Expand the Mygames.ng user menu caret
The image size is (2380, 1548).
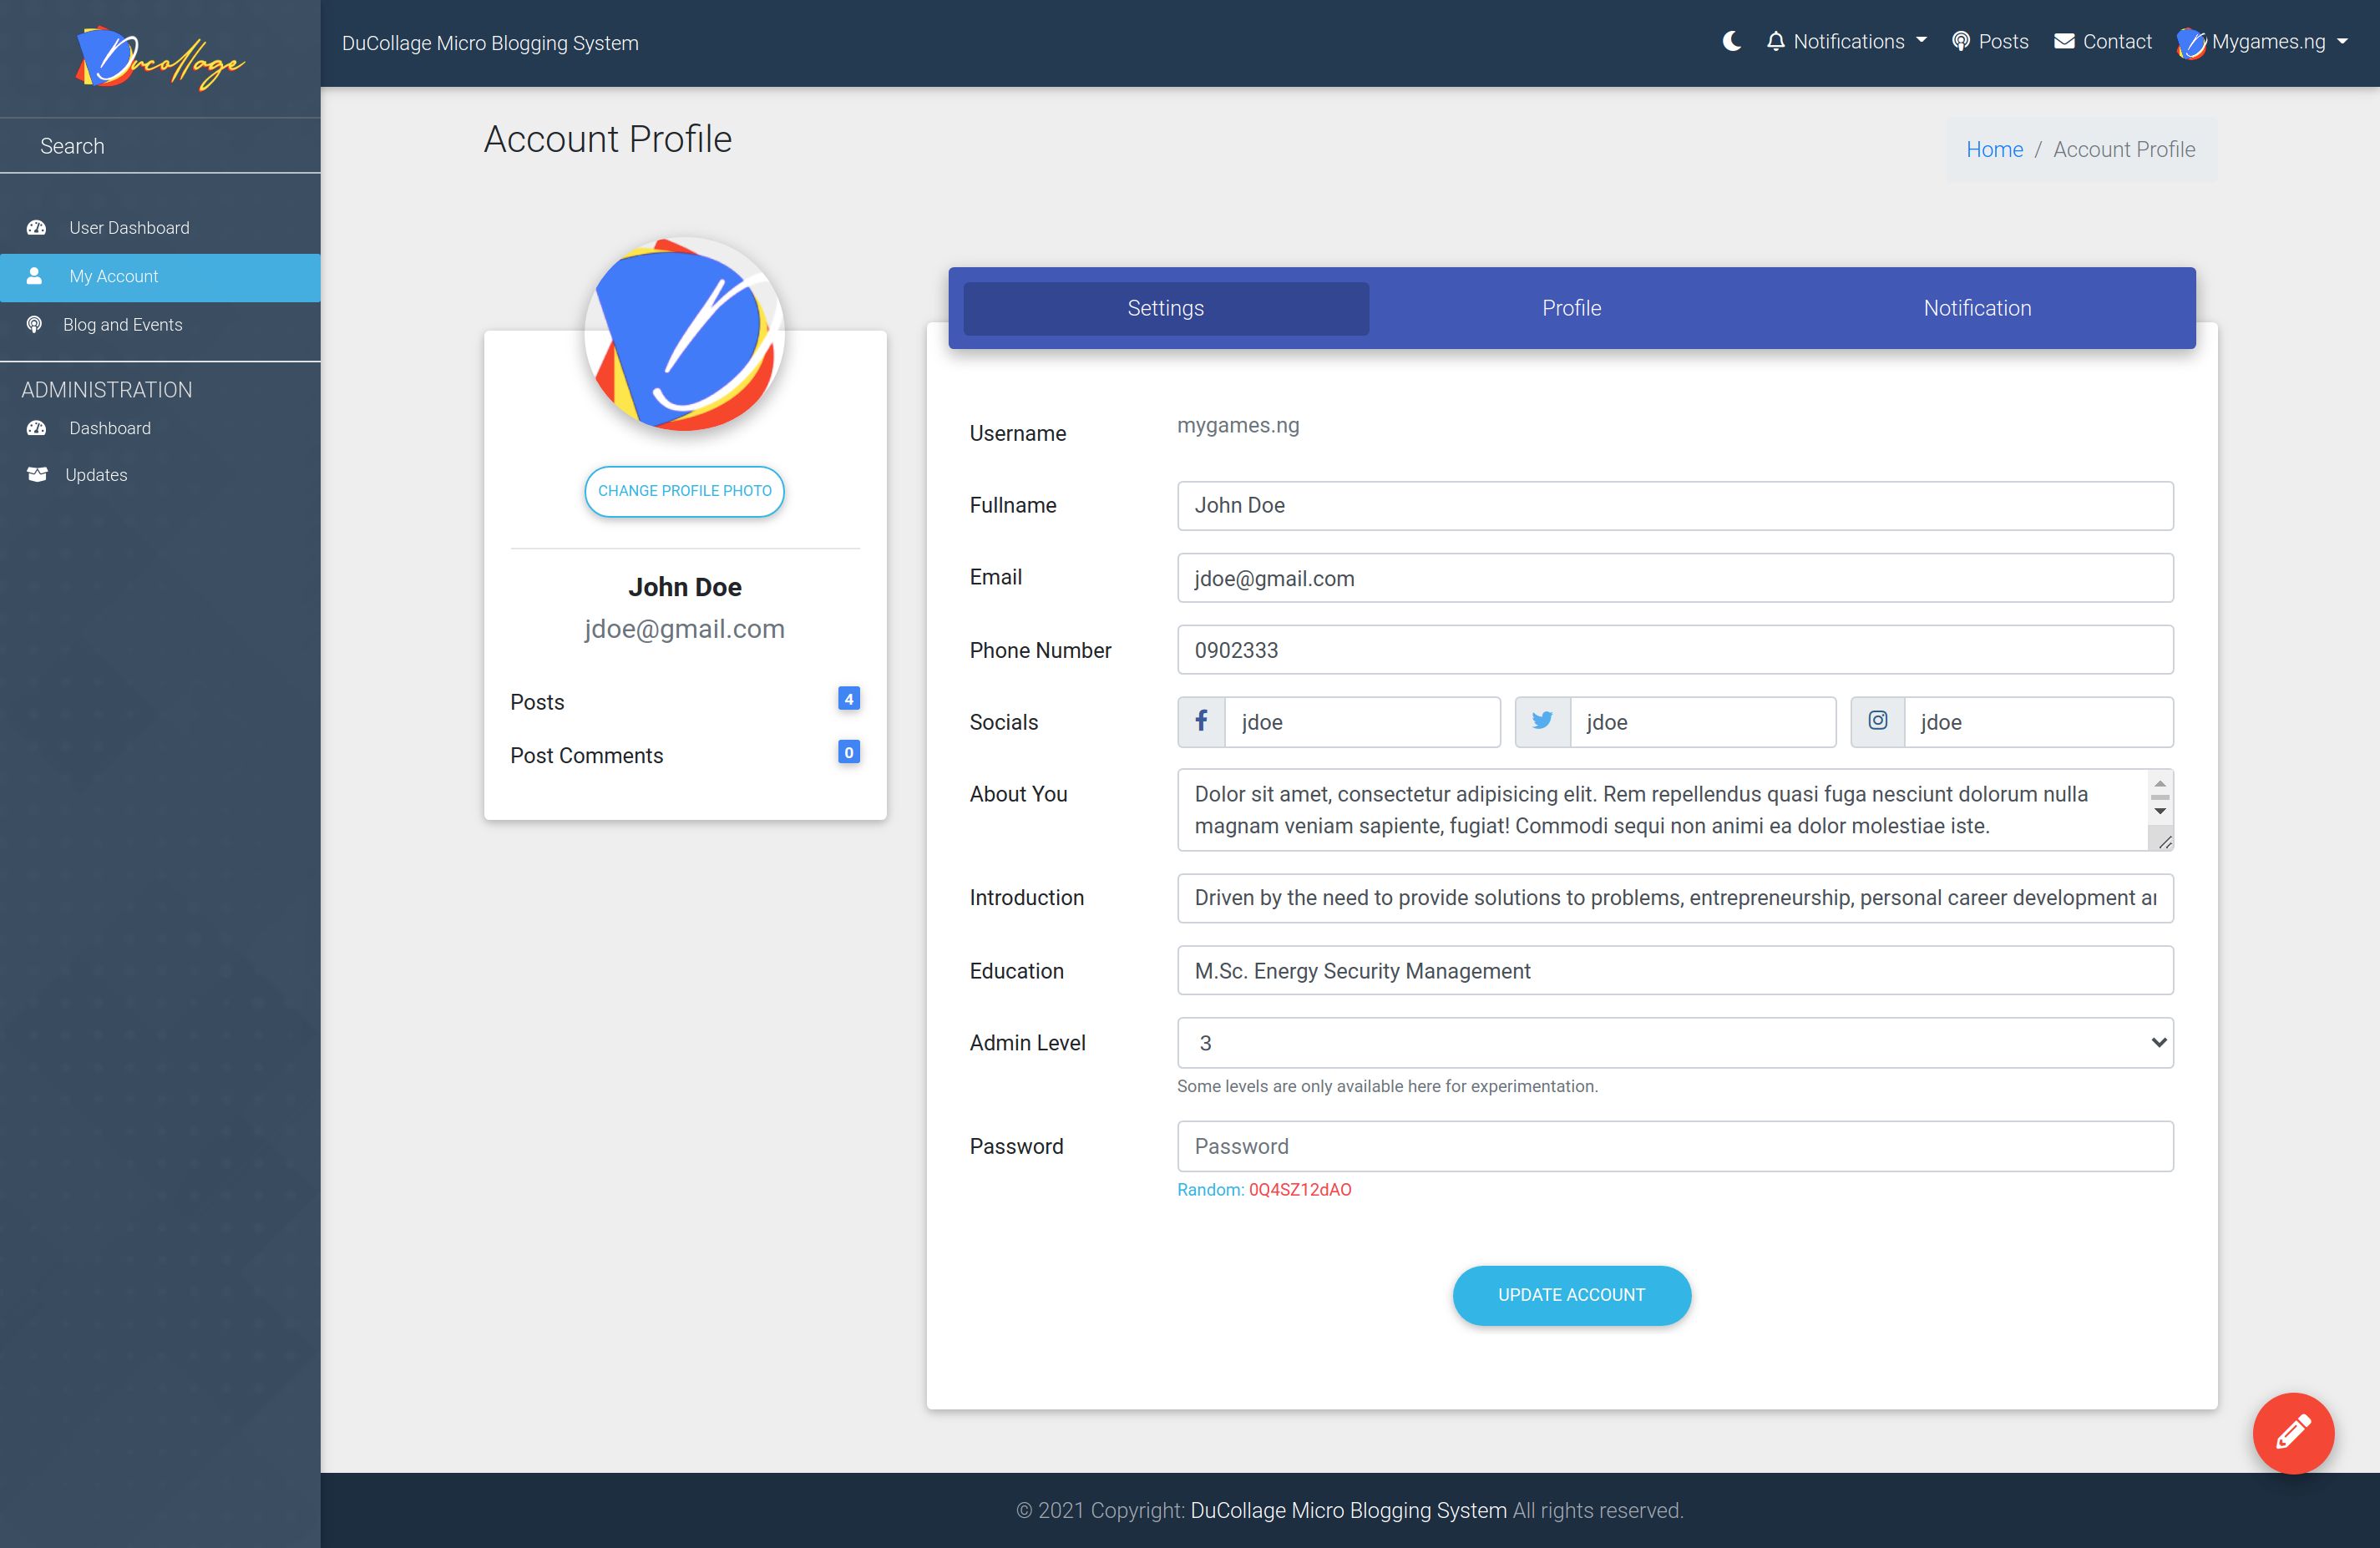tap(2342, 42)
